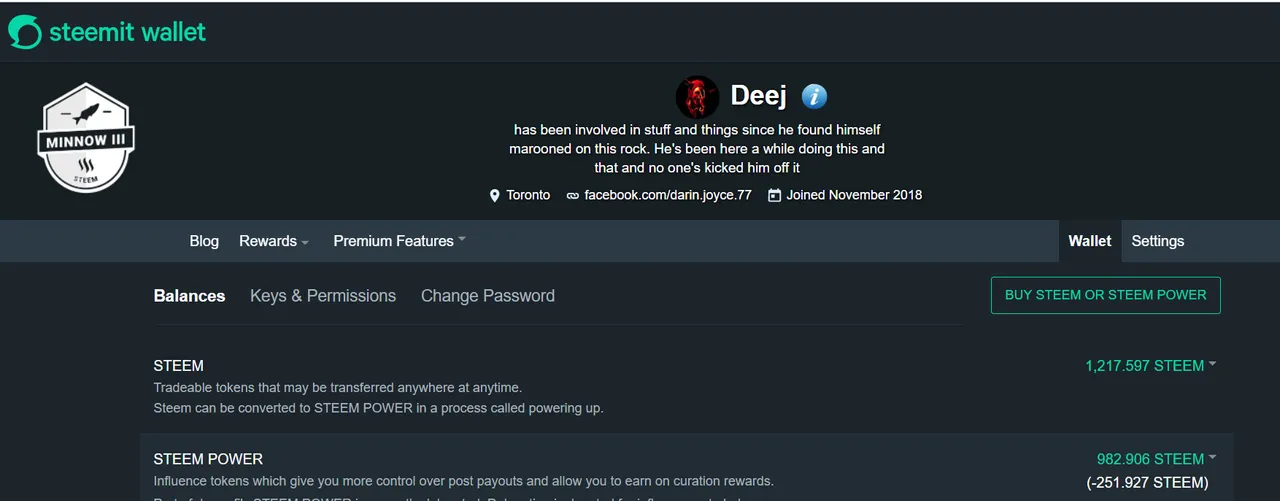Switch to Keys & Permissions
This screenshot has width=1280, height=501.
[x=323, y=296]
